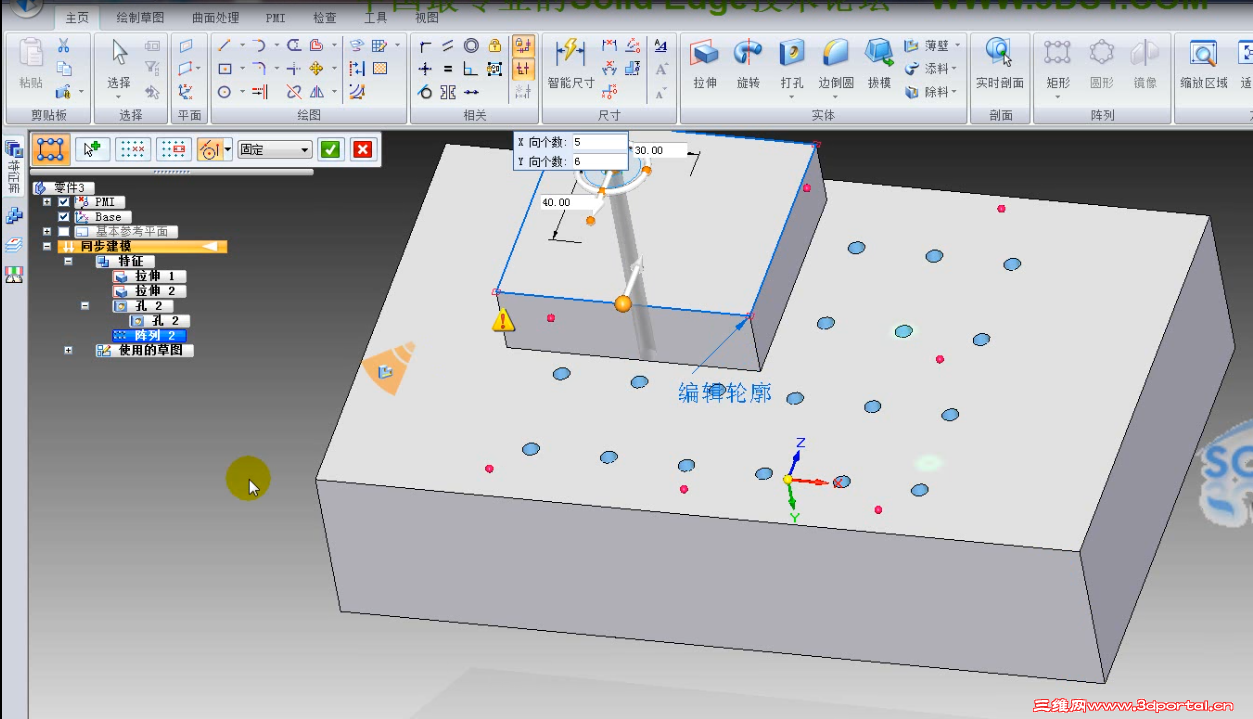Click the 缩放区域 zoom area icon

tap(1203, 64)
